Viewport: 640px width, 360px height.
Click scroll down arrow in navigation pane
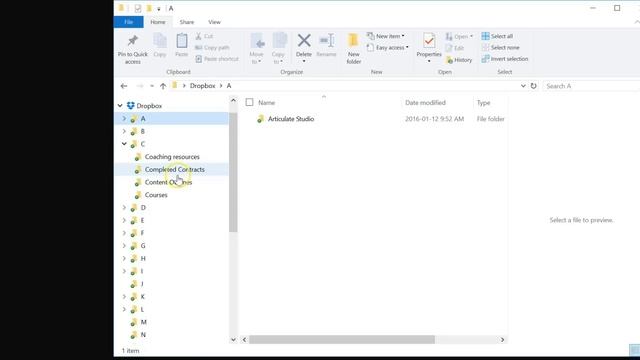click(233, 340)
